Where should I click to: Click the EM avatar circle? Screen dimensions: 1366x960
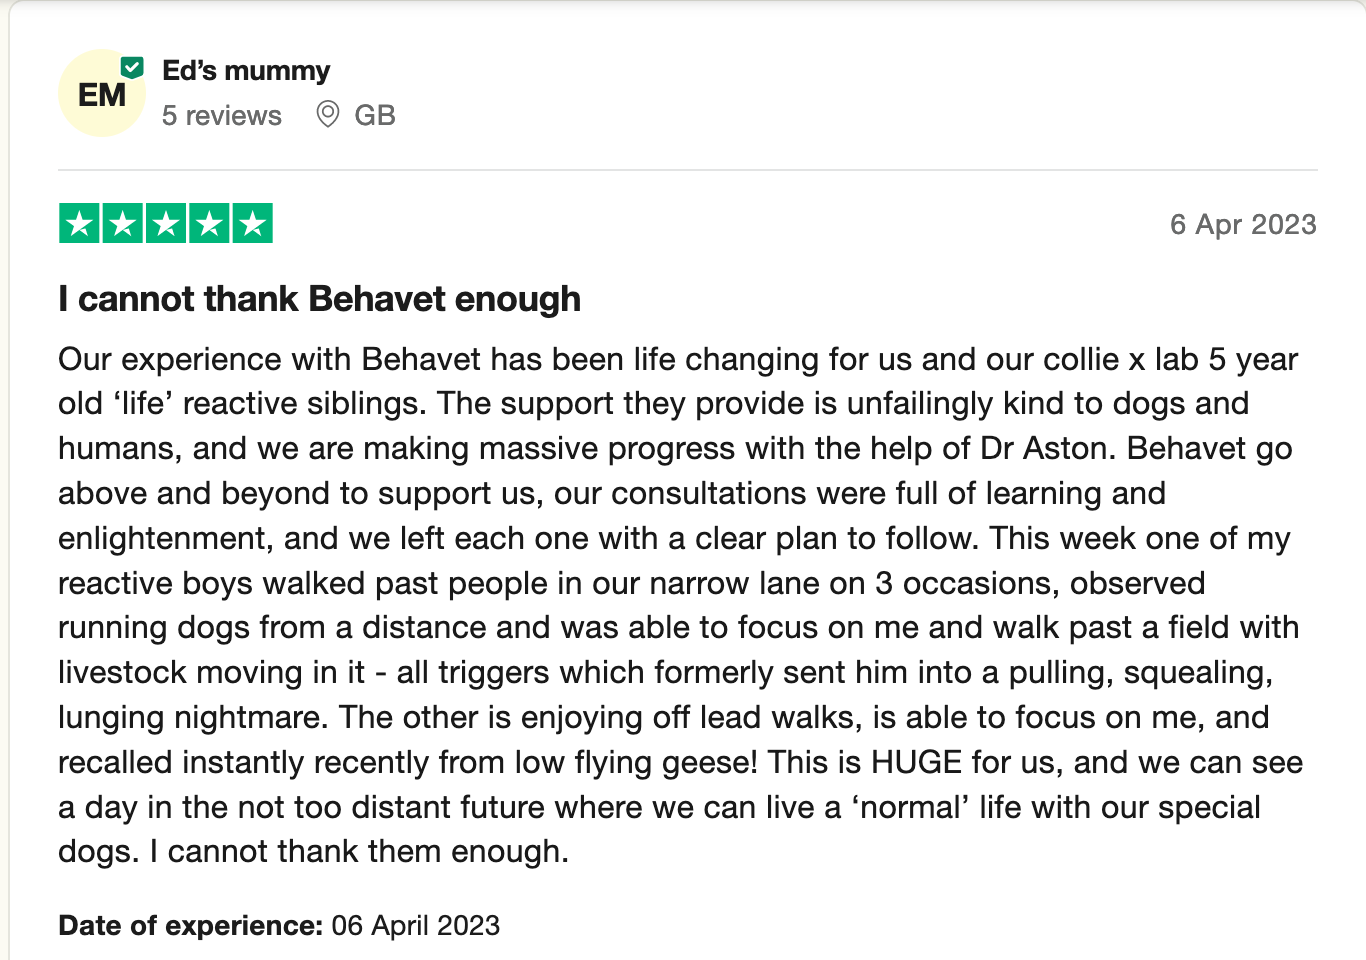pos(100,94)
